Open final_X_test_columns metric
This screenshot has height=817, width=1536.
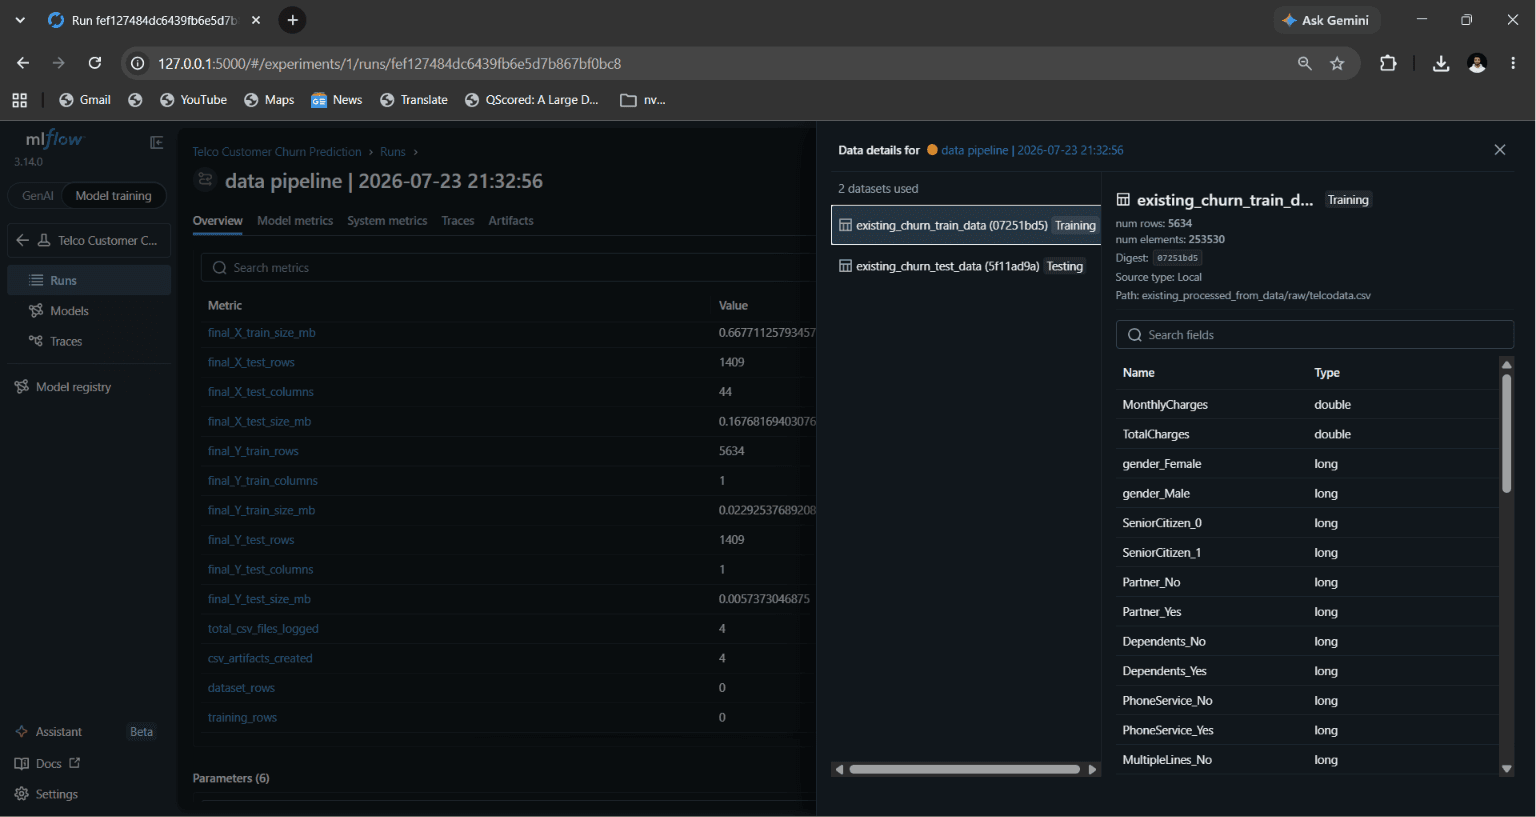click(260, 392)
